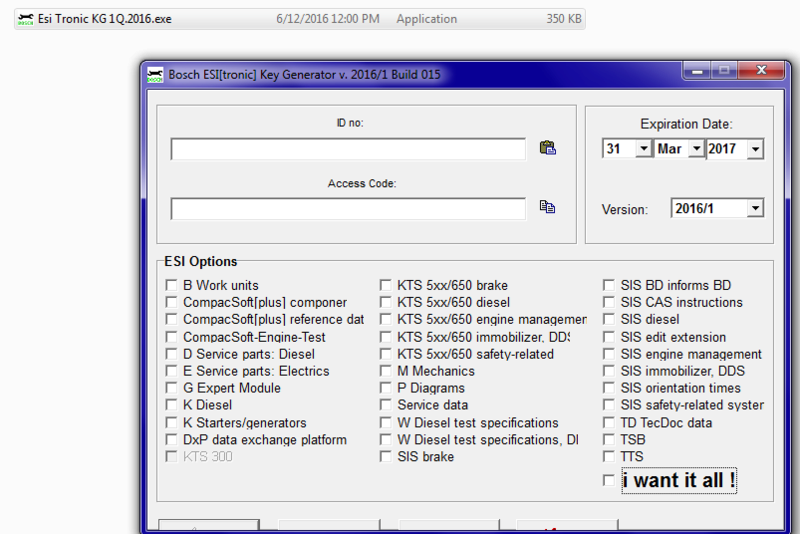The width and height of the screenshot is (800, 534).
Task: Check K Starters/generators box
Action: 171,423
